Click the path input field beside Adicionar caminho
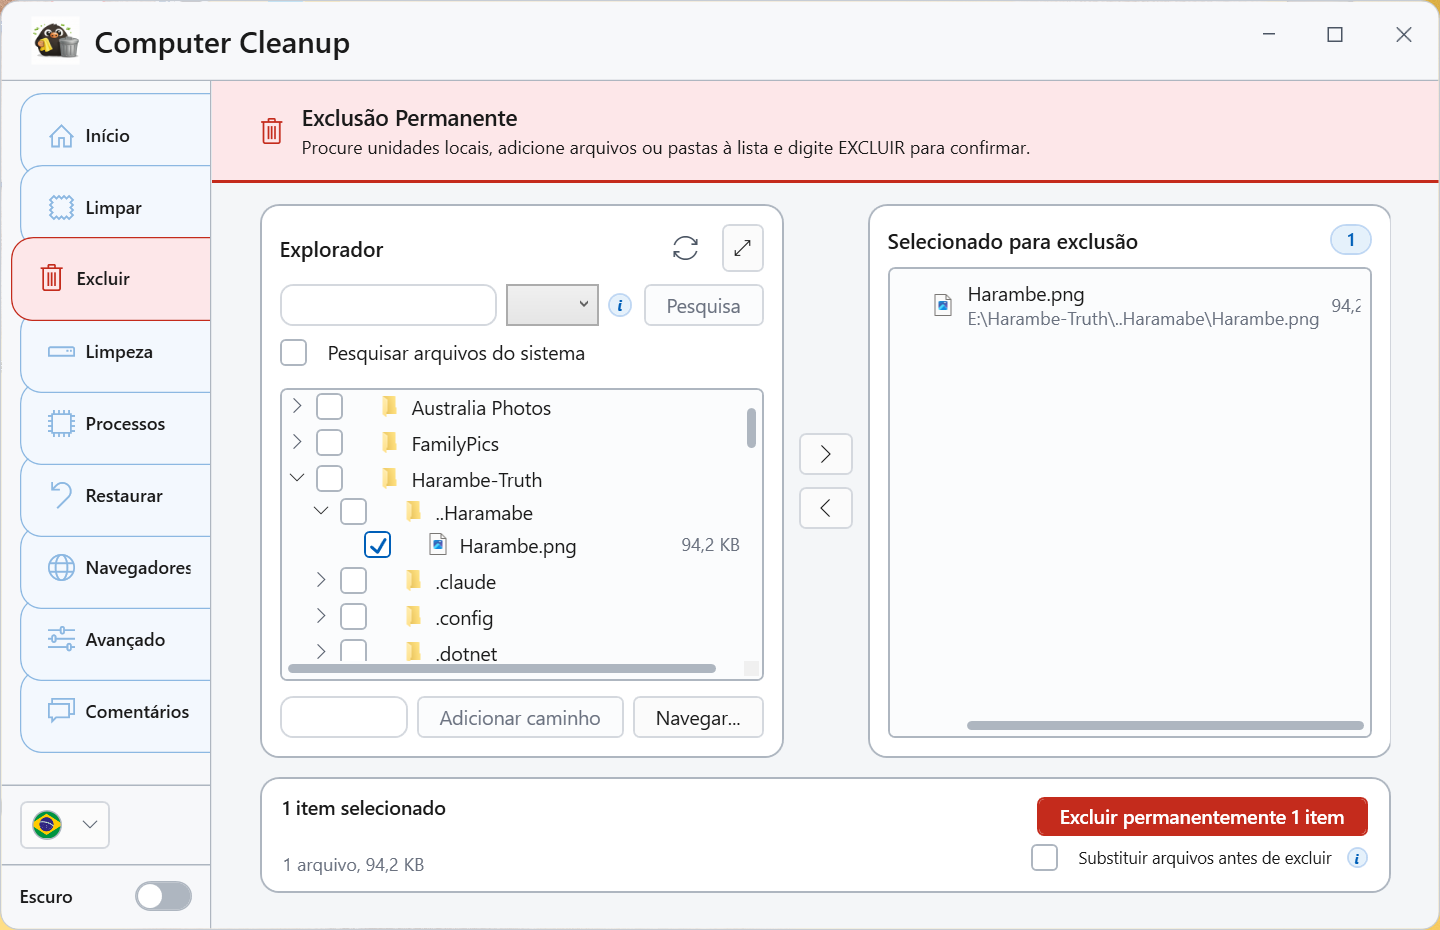Viewport: 1440px width, 930px height. point(344,717)
